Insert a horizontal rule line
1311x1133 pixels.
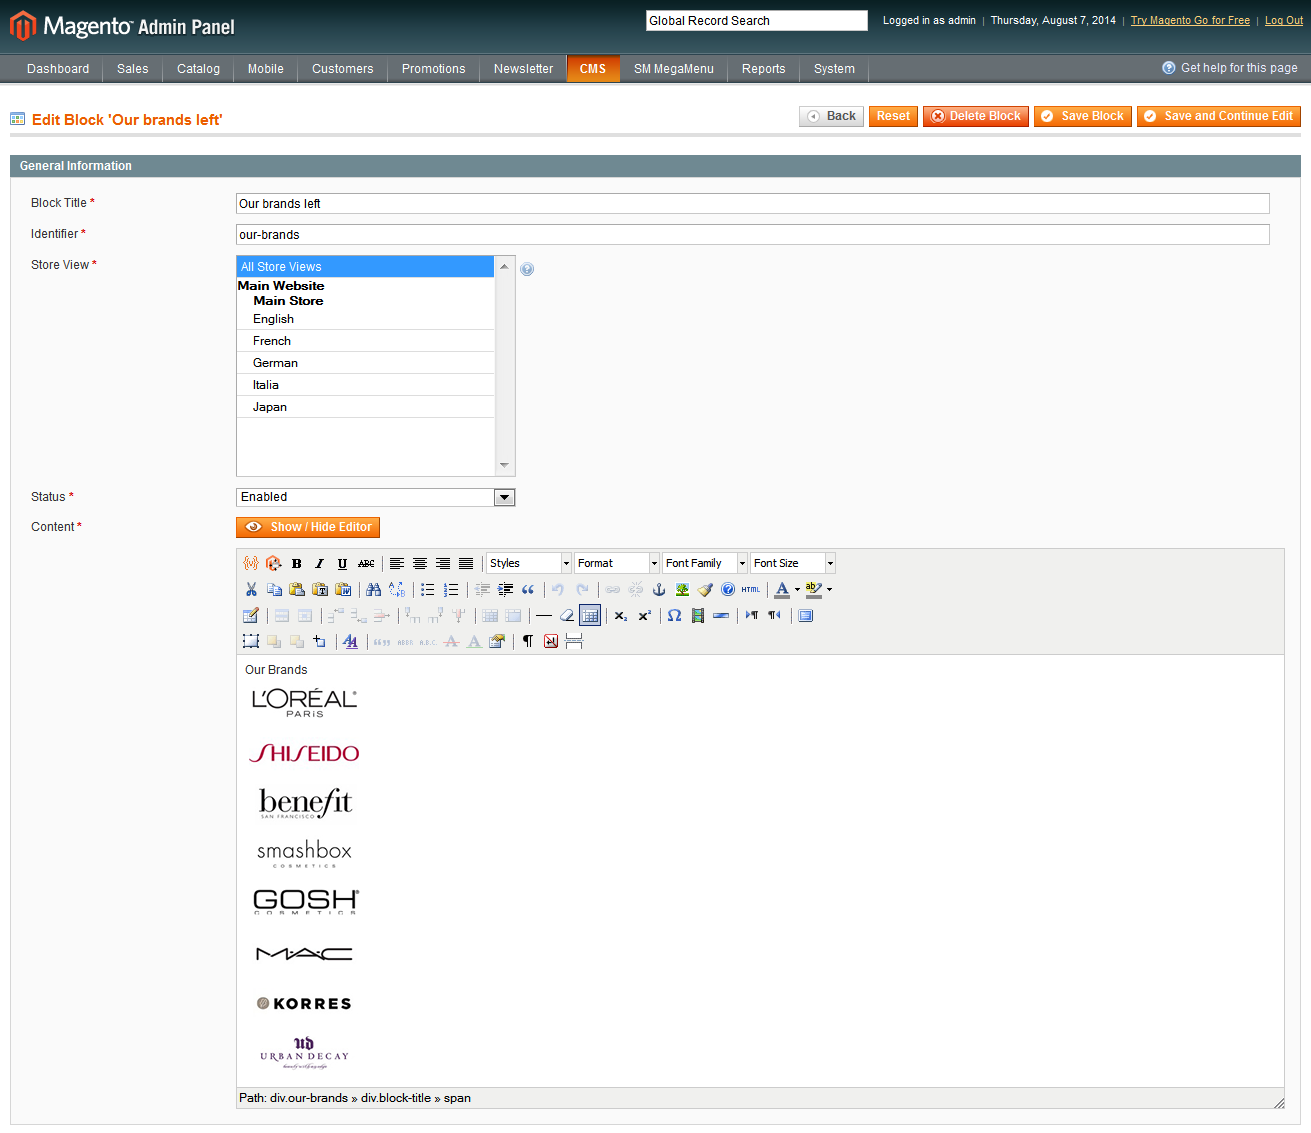click(544, 615)
